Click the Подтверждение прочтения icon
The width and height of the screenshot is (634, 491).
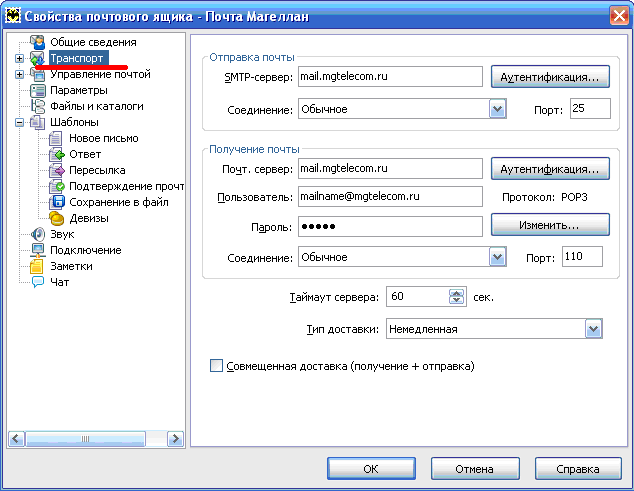point(57,186)
